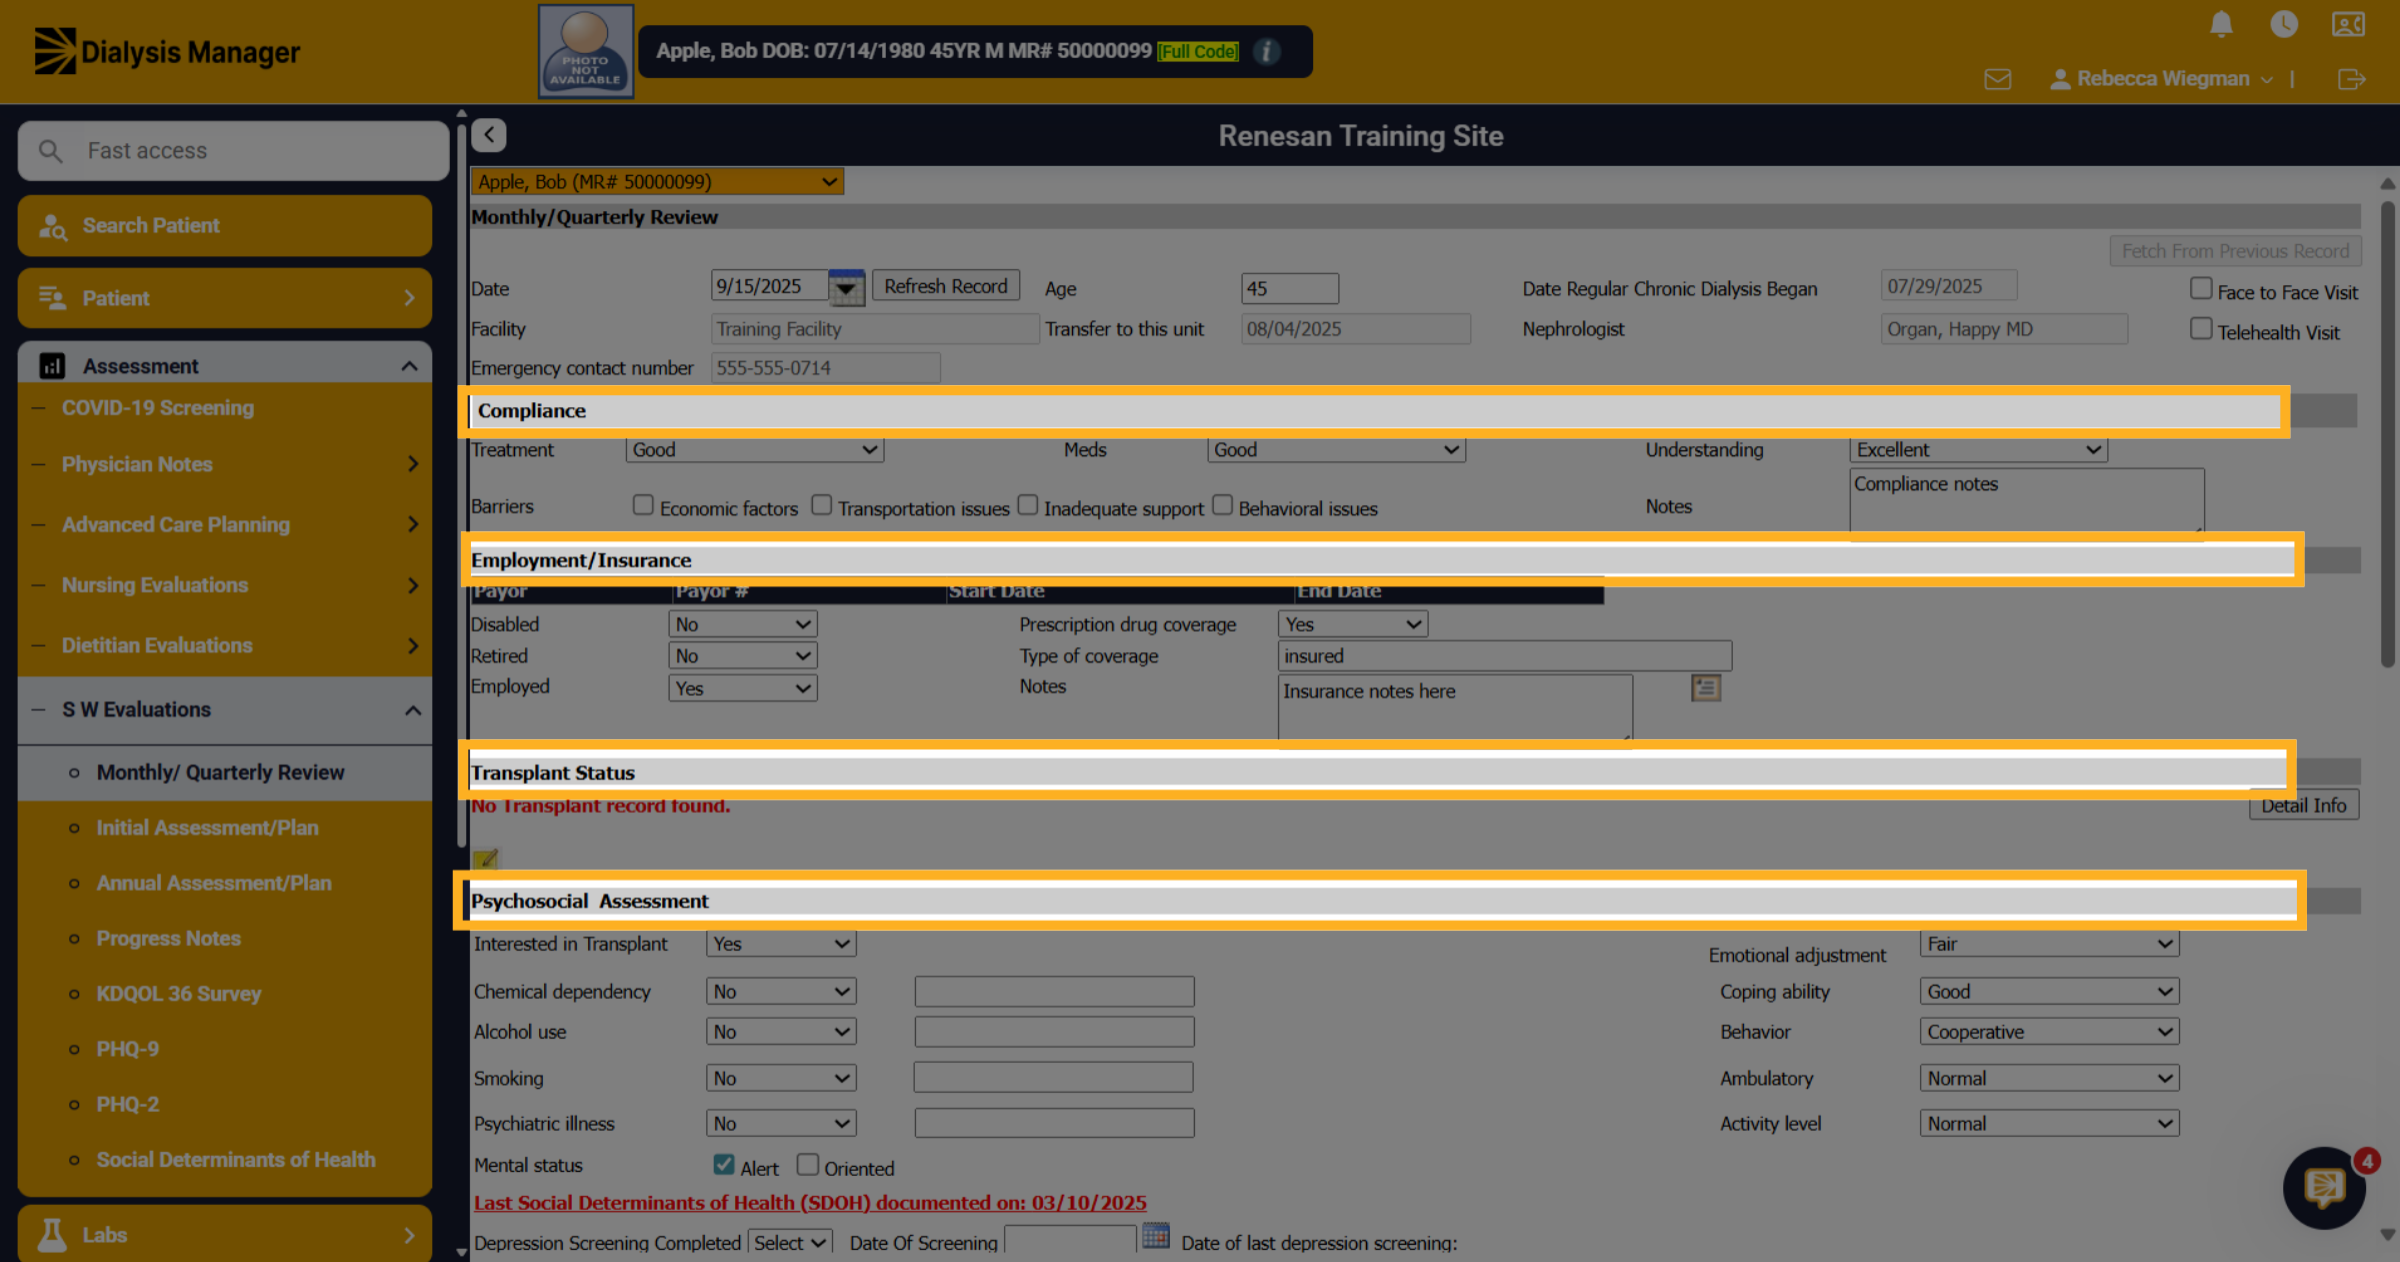Image resolution: width=2400 pixels, height=1262 pixels.
Task: Click the patient photo thumbnail
Action: tap(586, 51)
